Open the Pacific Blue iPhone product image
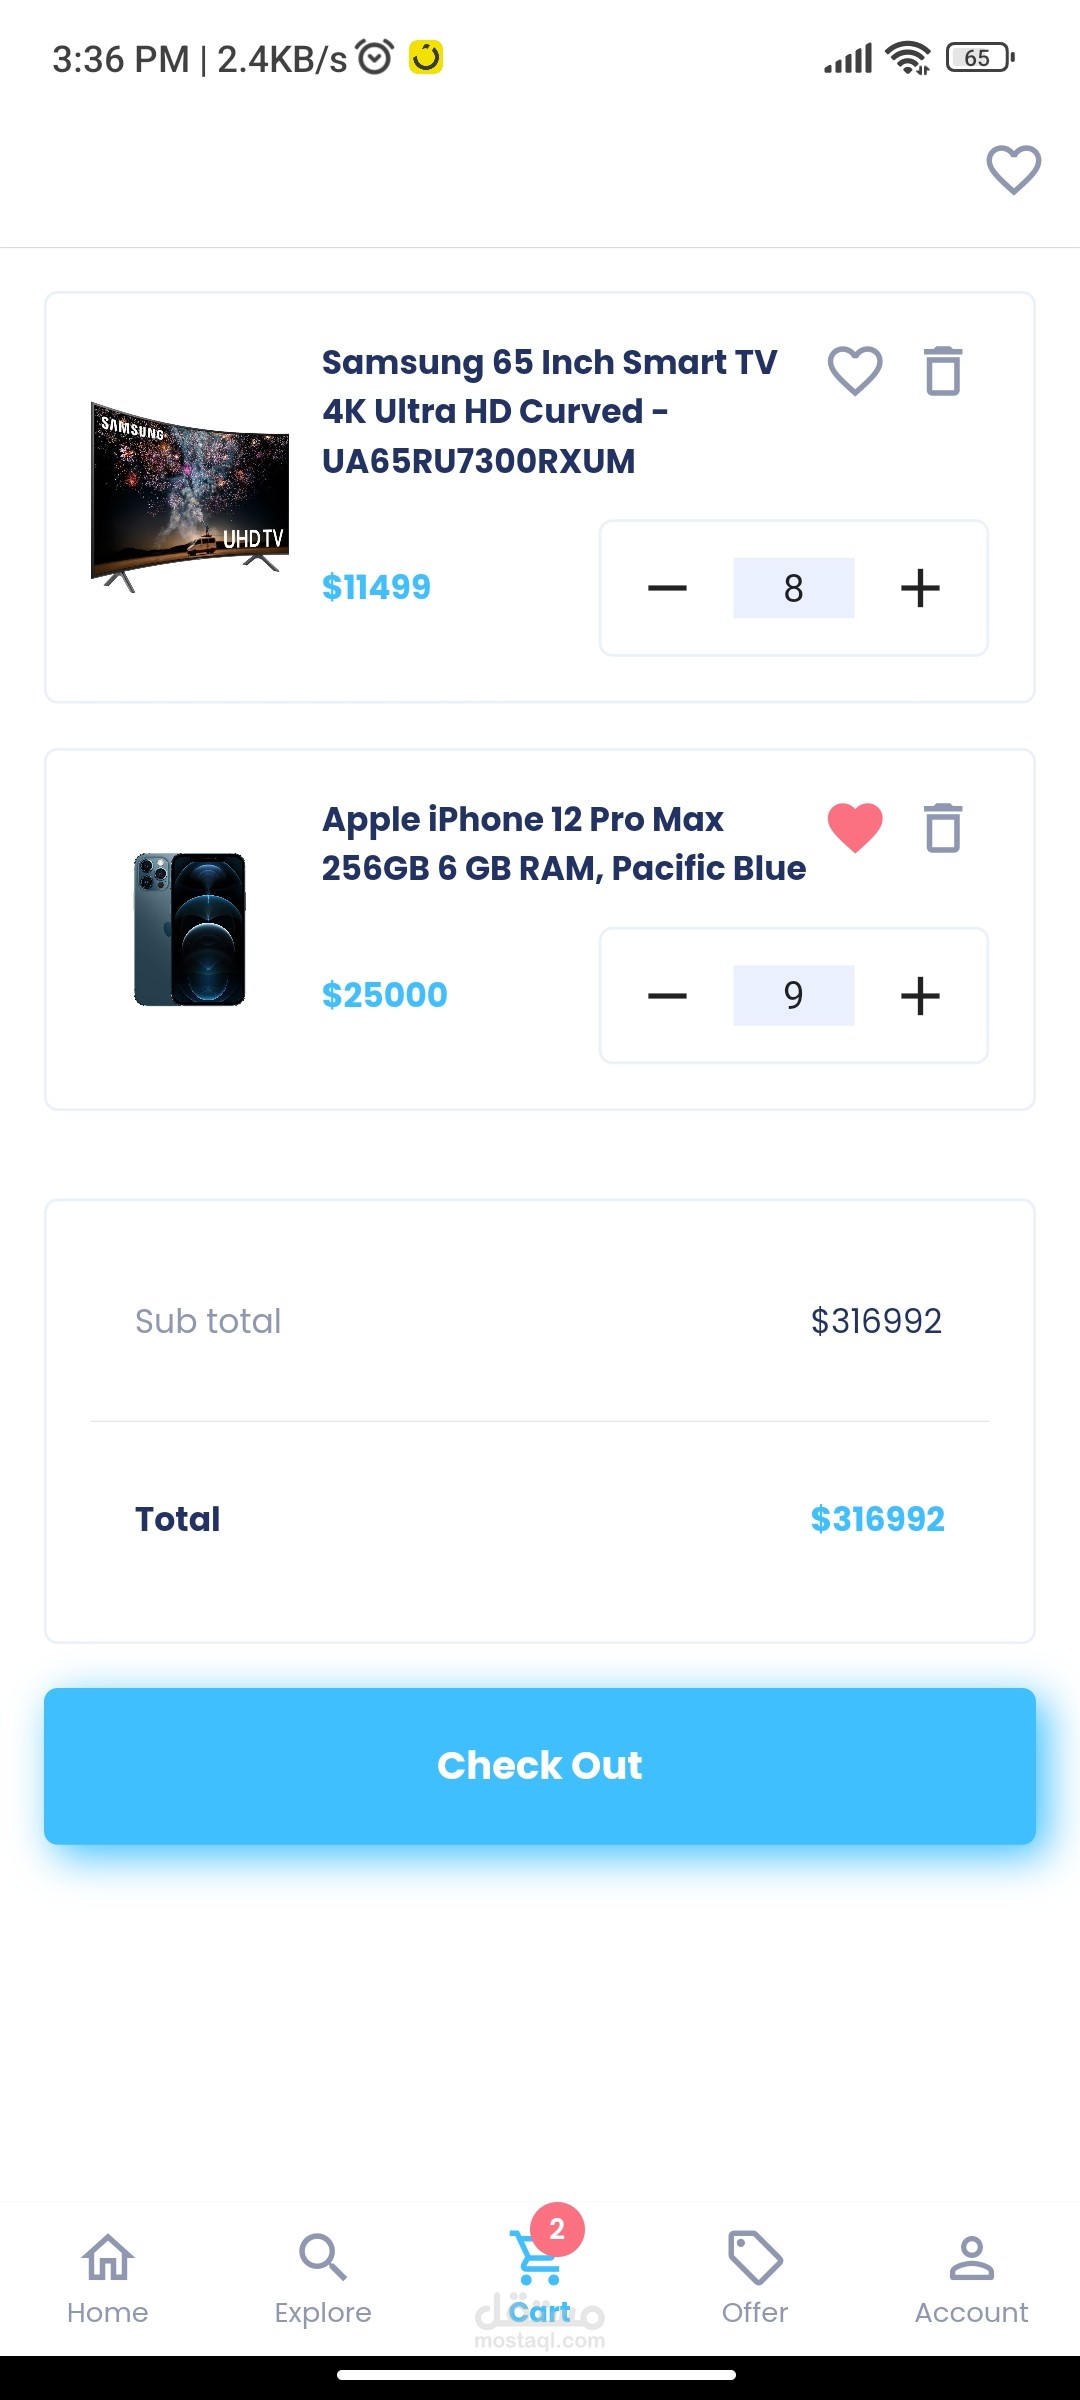This screenshot has width=1080, height=2400. point(190,929)
